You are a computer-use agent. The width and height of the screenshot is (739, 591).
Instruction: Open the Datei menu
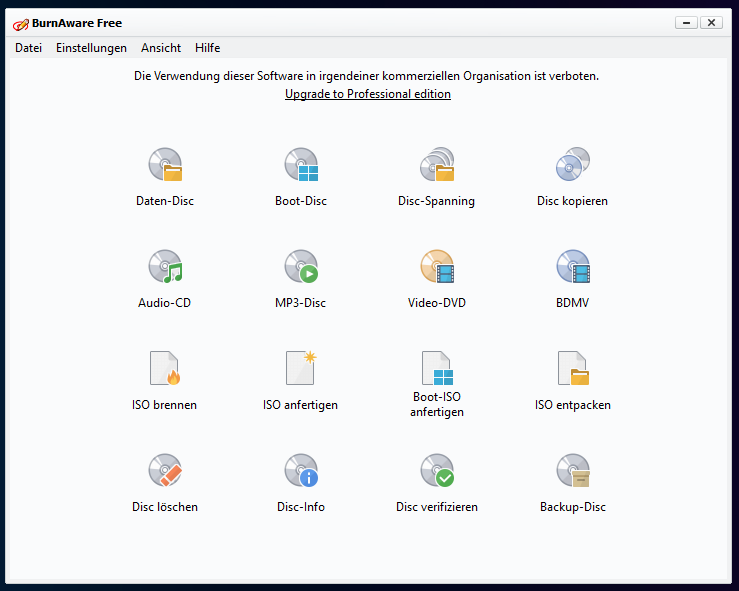[28, 48]
